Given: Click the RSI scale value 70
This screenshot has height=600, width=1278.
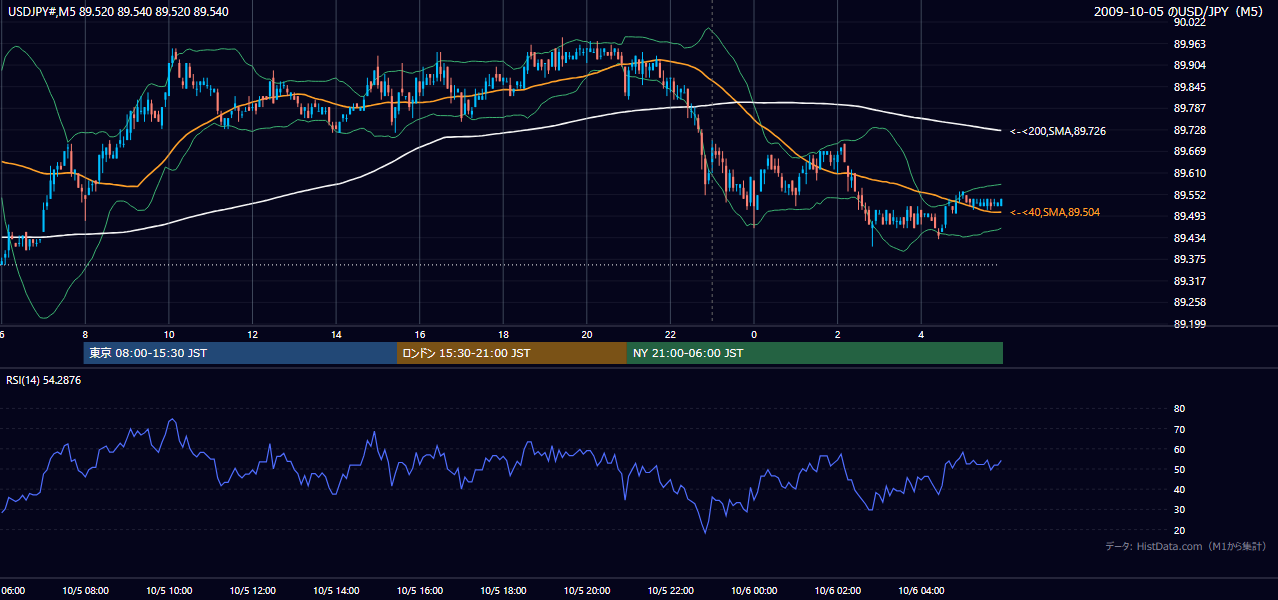Looking at the screenshot, I should pos(1179,429).
